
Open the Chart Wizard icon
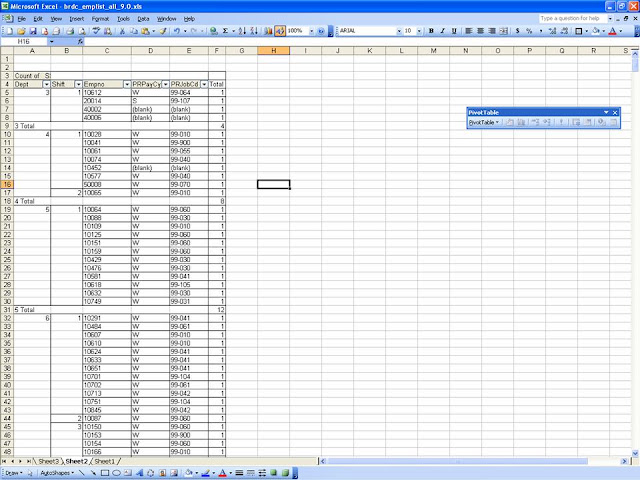point(268,31)
